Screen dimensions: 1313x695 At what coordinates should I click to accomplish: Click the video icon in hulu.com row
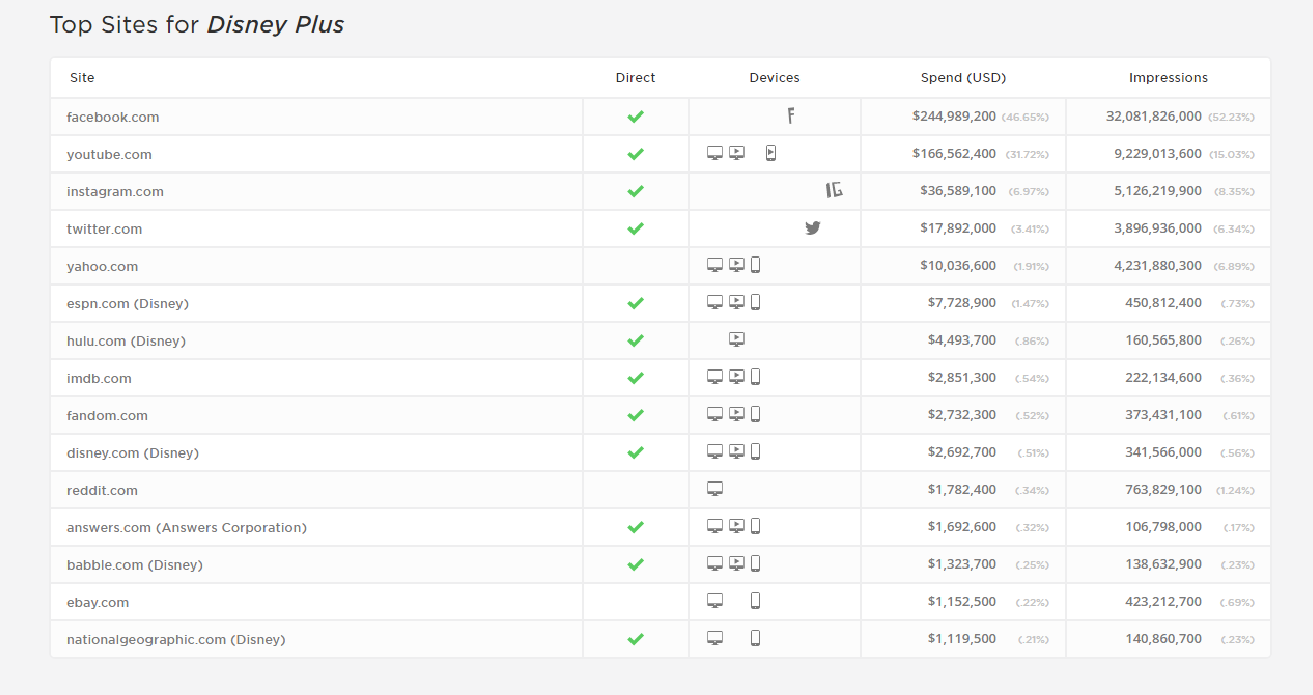[737, 340]
